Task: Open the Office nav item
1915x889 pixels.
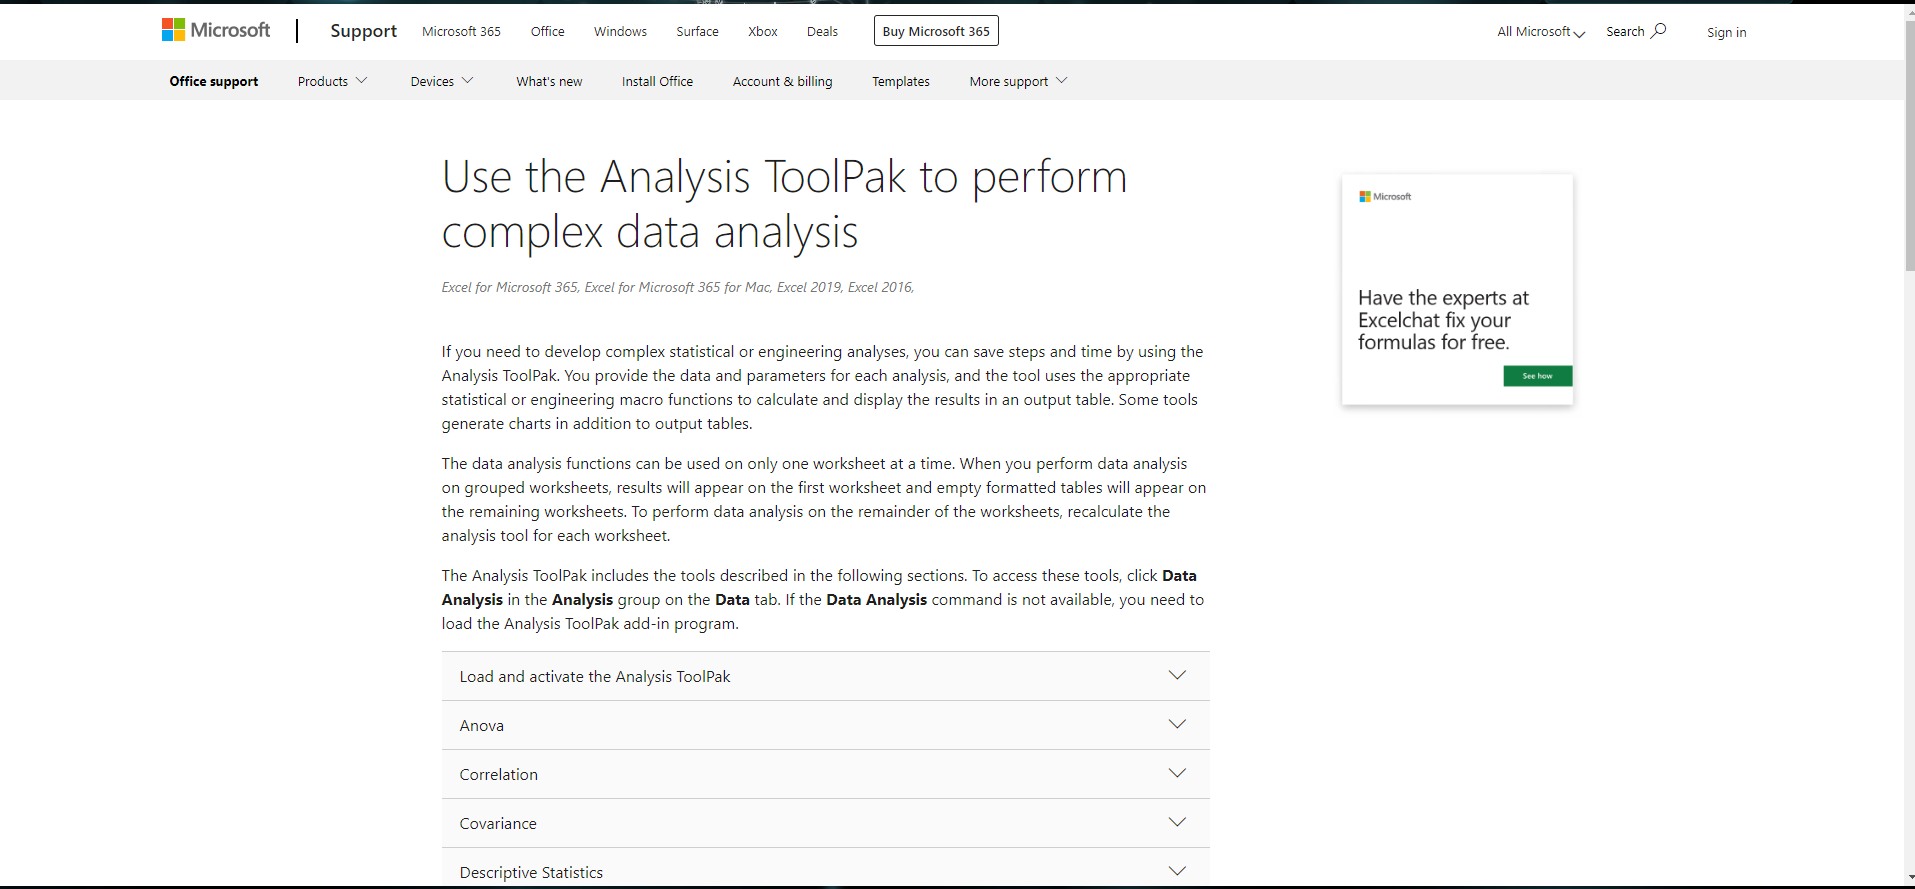Action: (547, 32)
